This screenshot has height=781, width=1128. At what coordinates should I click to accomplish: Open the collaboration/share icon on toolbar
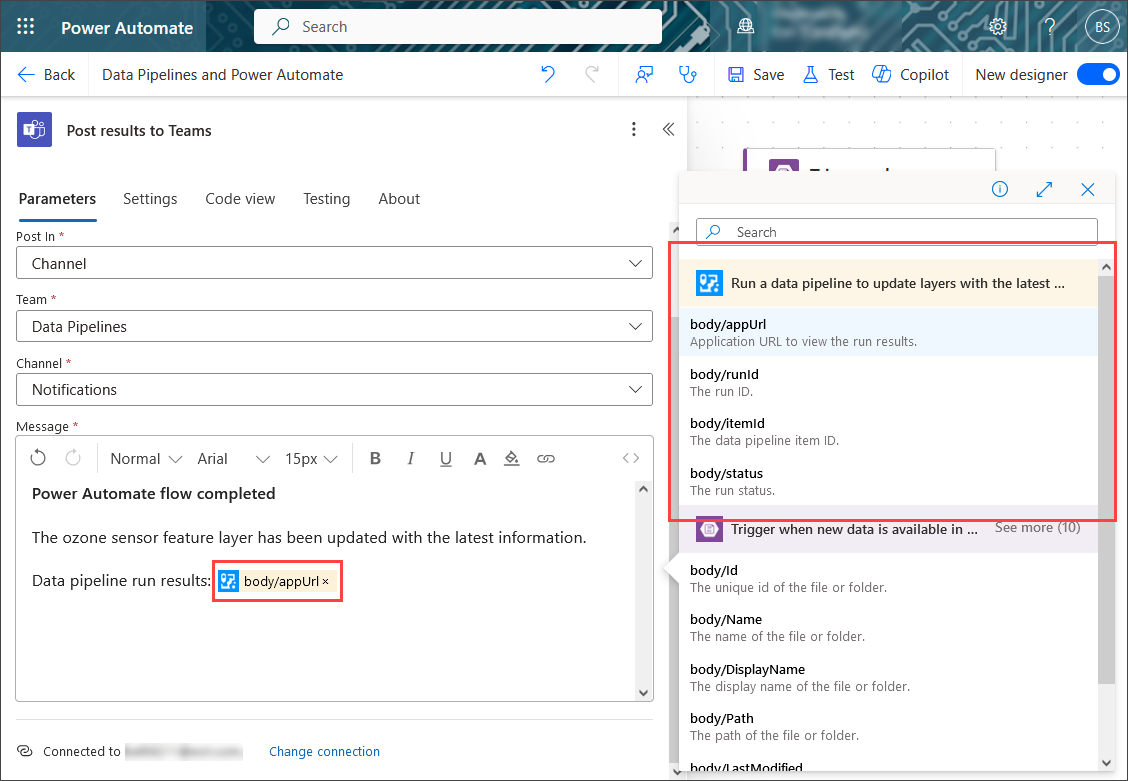644,74
